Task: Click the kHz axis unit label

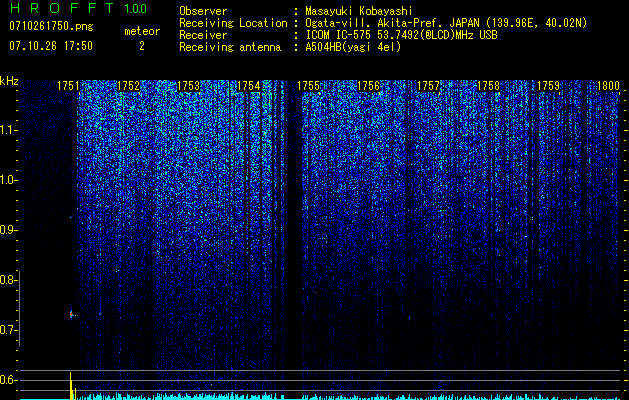Action: point(9,81)
